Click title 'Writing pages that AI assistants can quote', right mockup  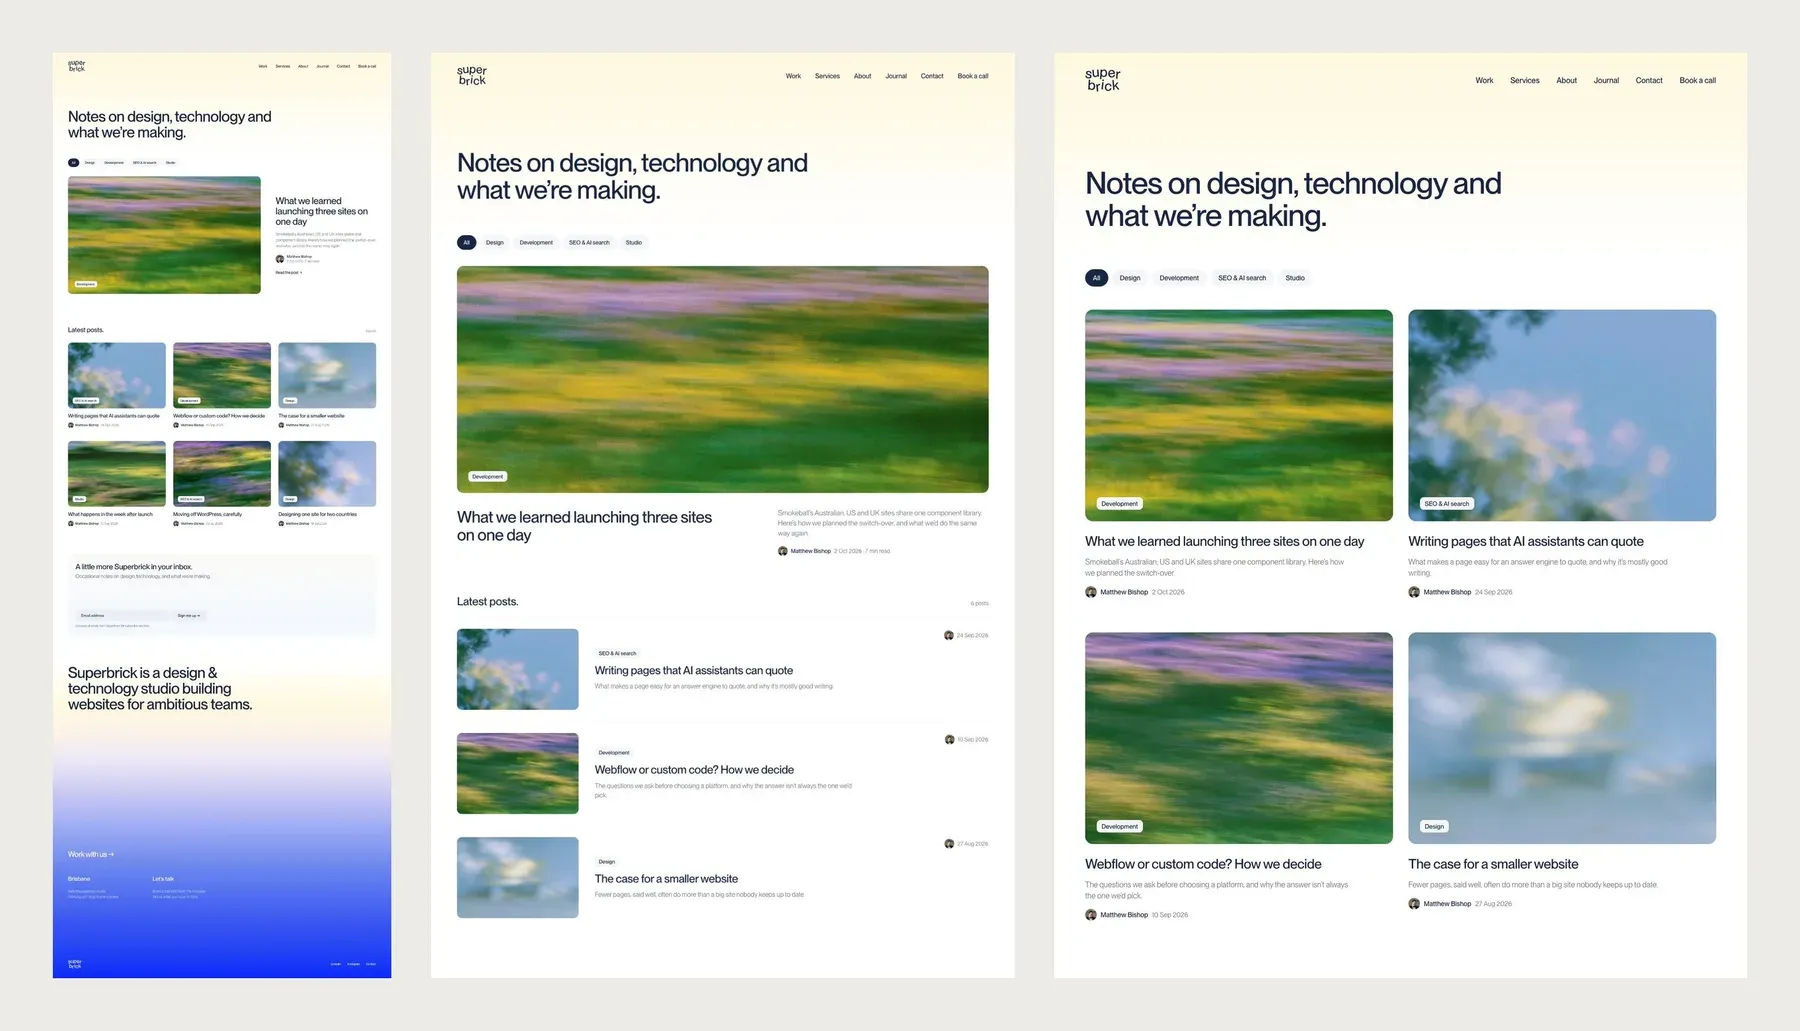click(x=1526, y=541)
